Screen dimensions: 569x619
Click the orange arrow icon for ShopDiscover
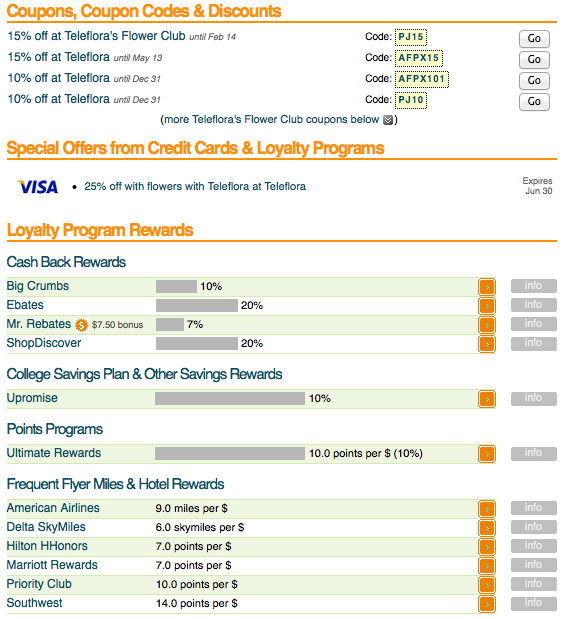point(487,344)
